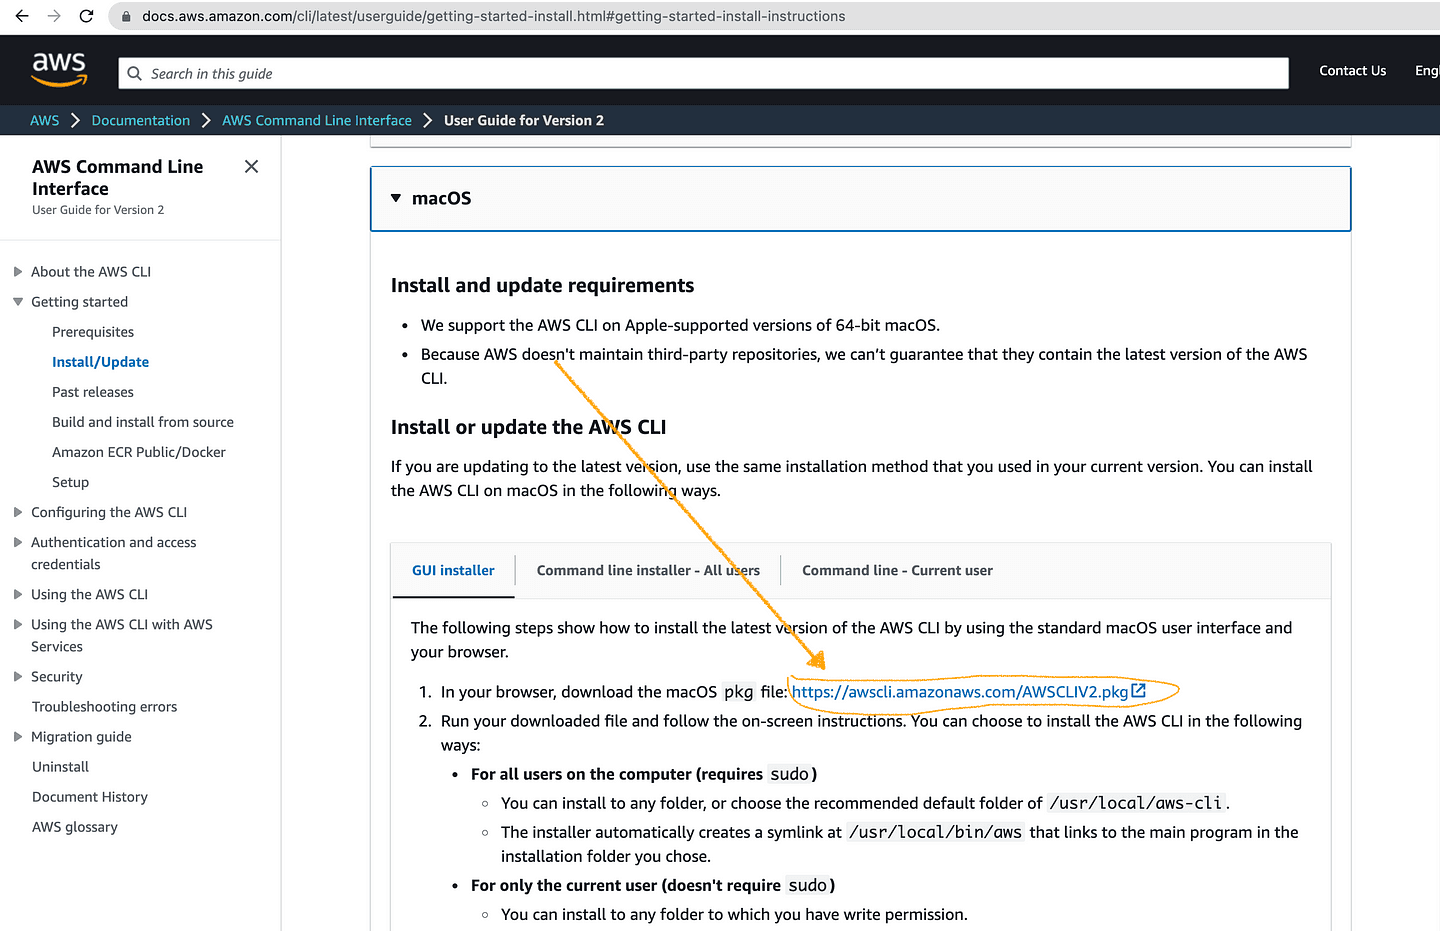Click the /usr/local/bin/aws path text
1440x931 pixels.
click(x=935, y=832)
